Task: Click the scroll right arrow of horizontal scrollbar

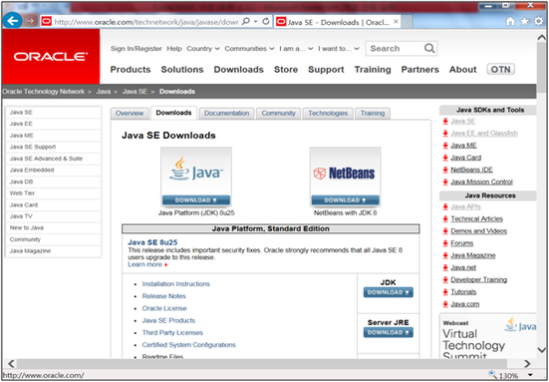Action: click(x=528, y=363)
